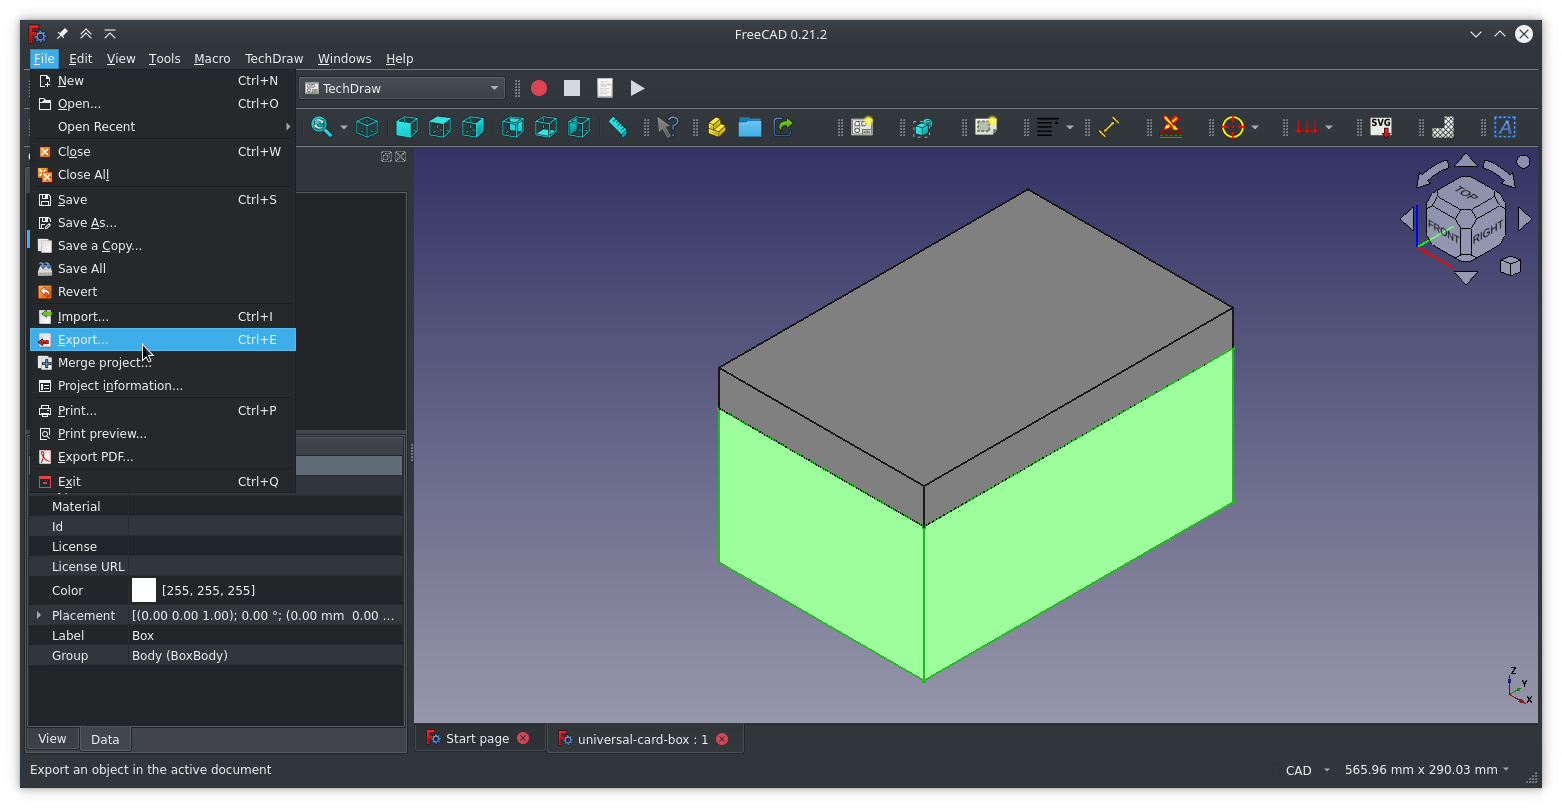Image resolution: width=1562 pixels, height=808 pixels.
Task: Click the text annotation icon
Action: (1504, 127)
